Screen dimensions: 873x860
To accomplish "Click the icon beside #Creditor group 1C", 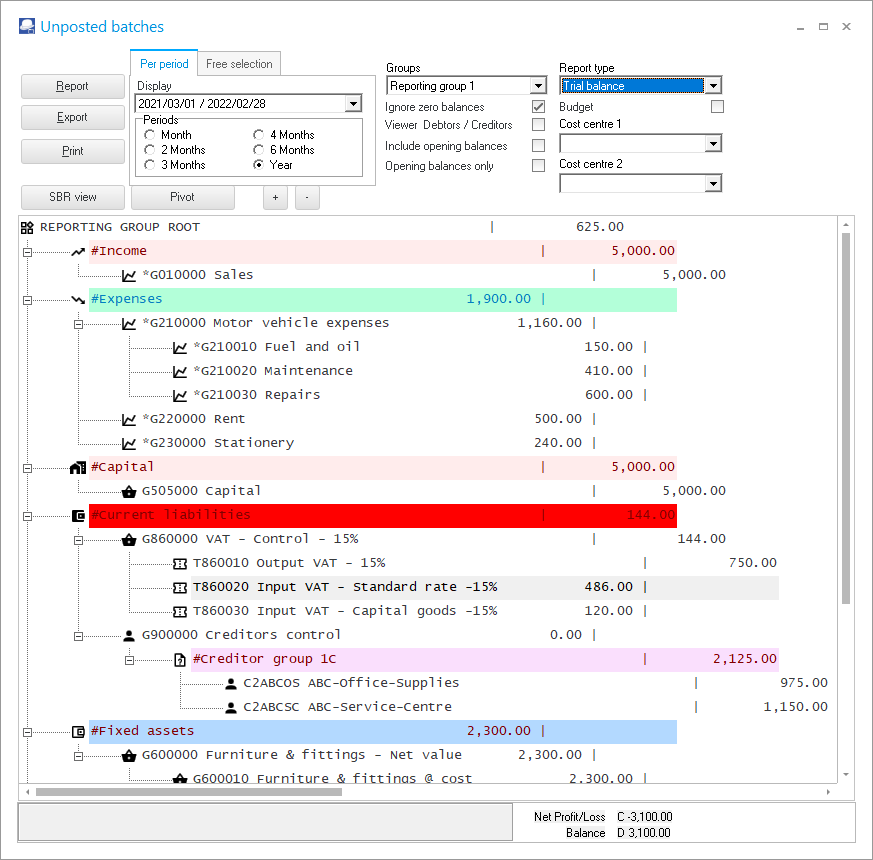I will (180, 659).
